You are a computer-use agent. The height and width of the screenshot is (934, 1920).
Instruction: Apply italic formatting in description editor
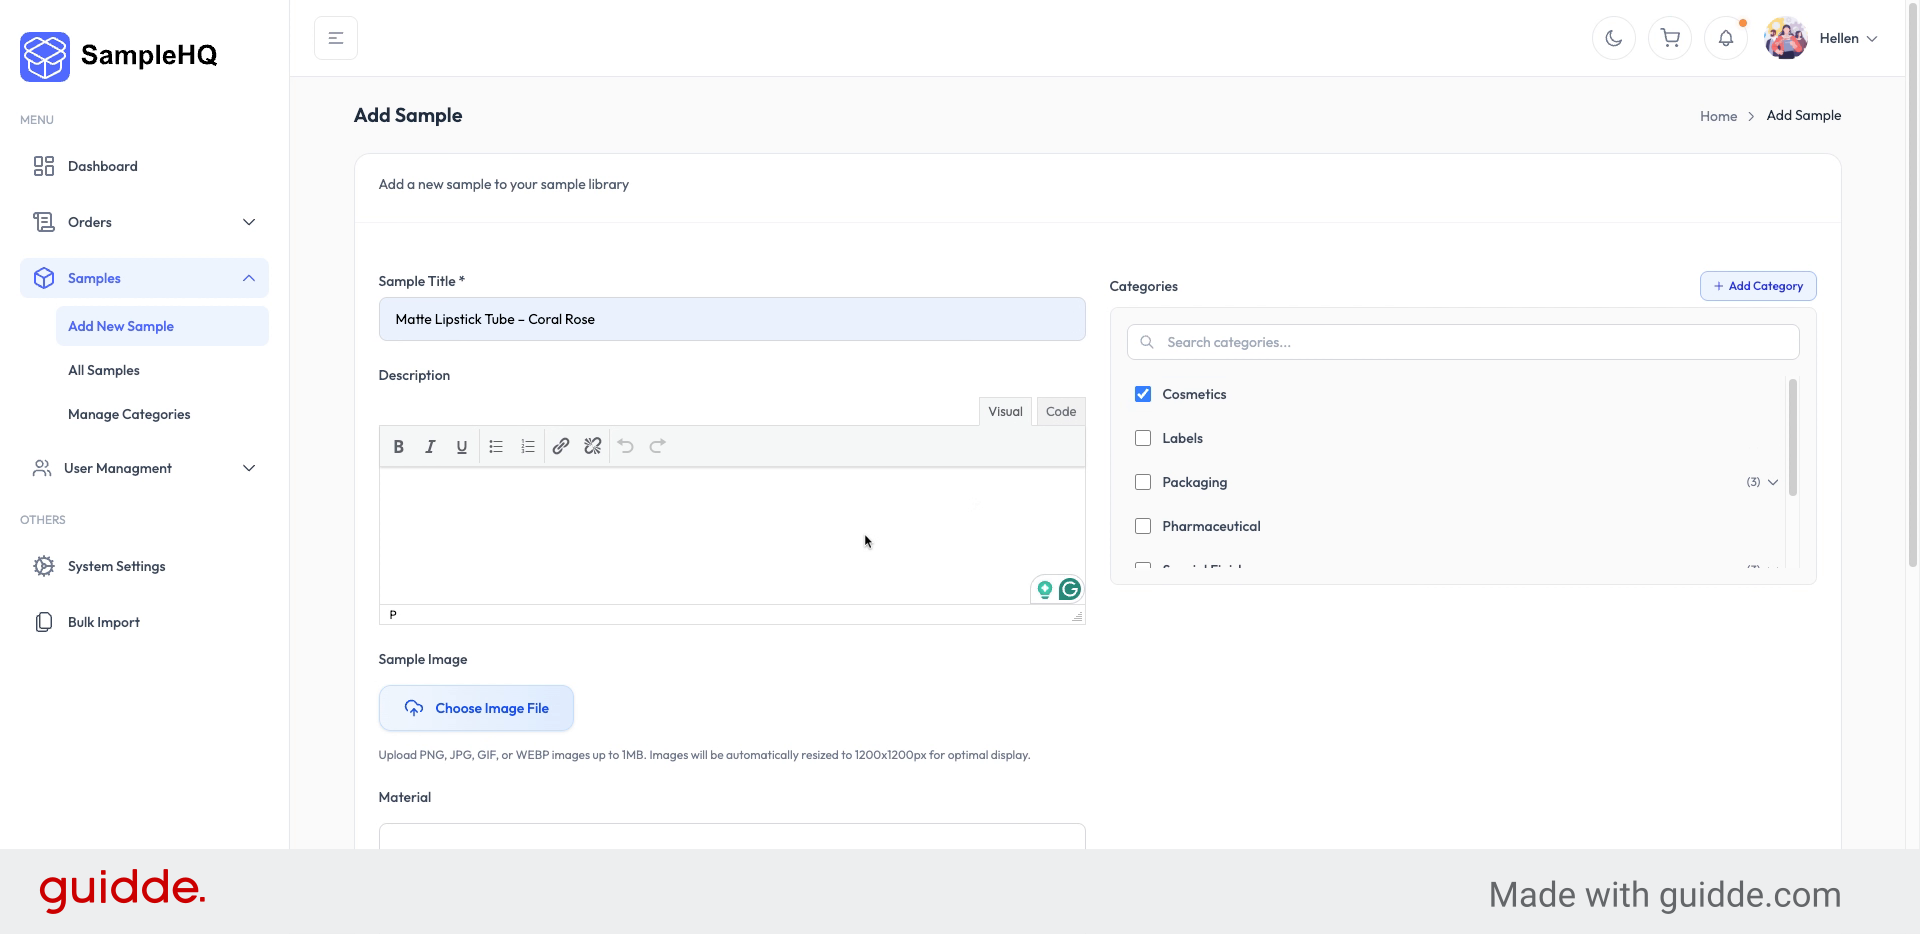click(430, 447)
